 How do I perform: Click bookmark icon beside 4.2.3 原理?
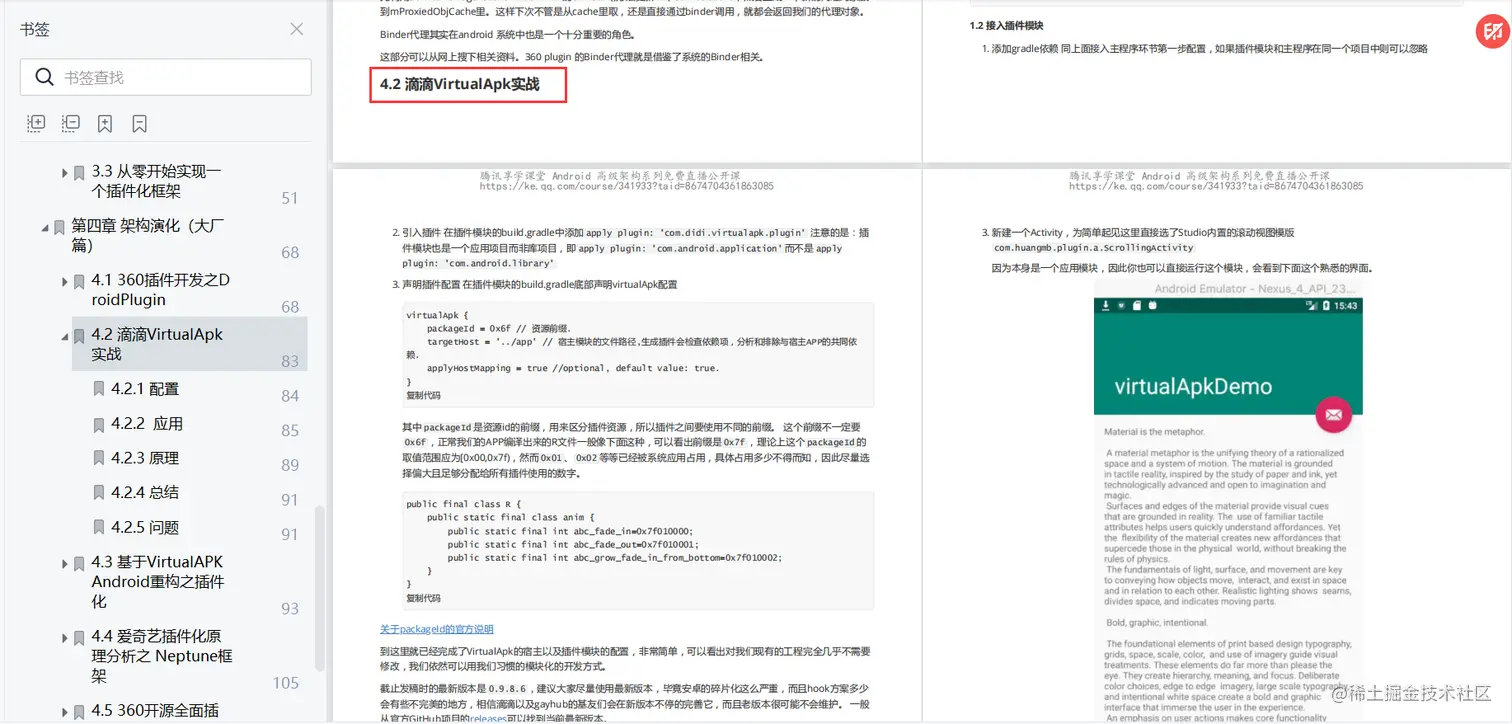[x=99, y=458]
